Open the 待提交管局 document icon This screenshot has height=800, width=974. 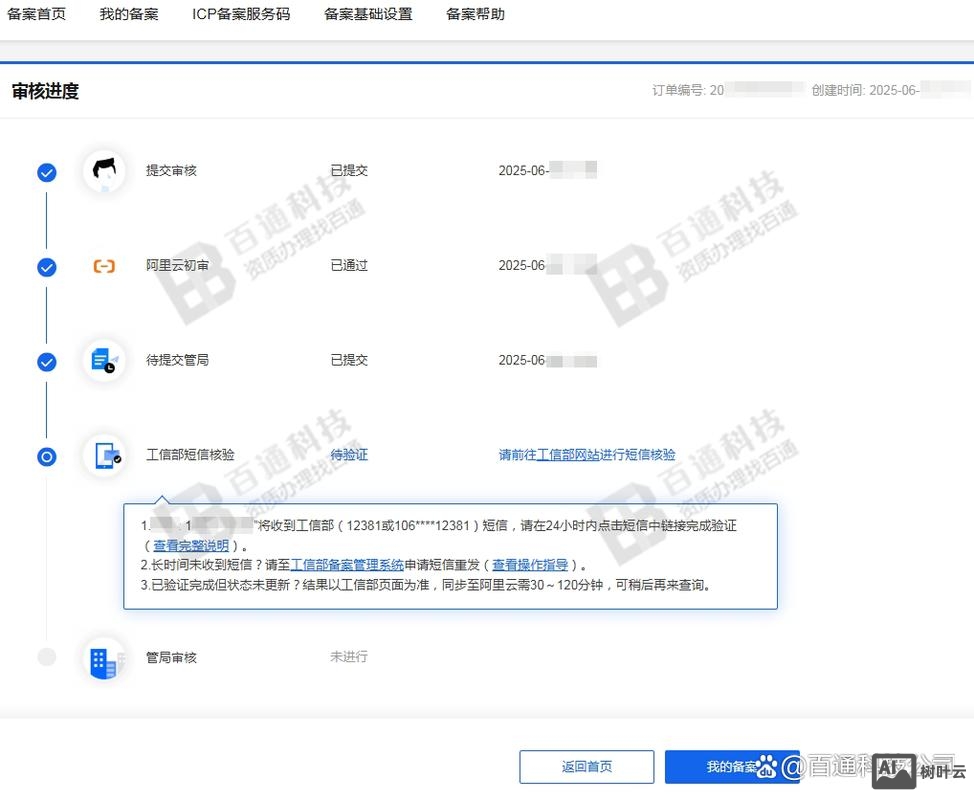click(104, 360)
